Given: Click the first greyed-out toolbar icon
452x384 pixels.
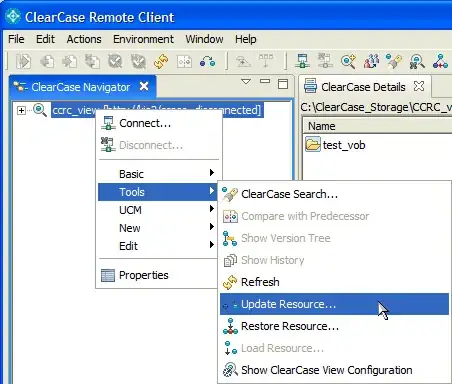Looking at the screenshot, I should (24, 62).
